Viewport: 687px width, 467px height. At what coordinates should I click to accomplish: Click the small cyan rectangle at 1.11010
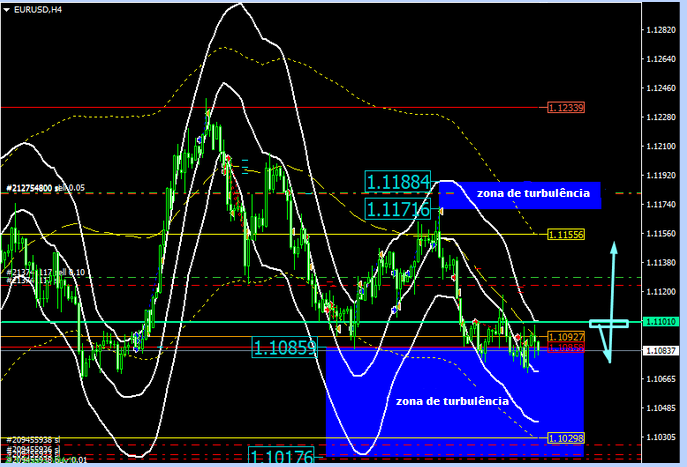pyautogui.click(x=608, y=323)
